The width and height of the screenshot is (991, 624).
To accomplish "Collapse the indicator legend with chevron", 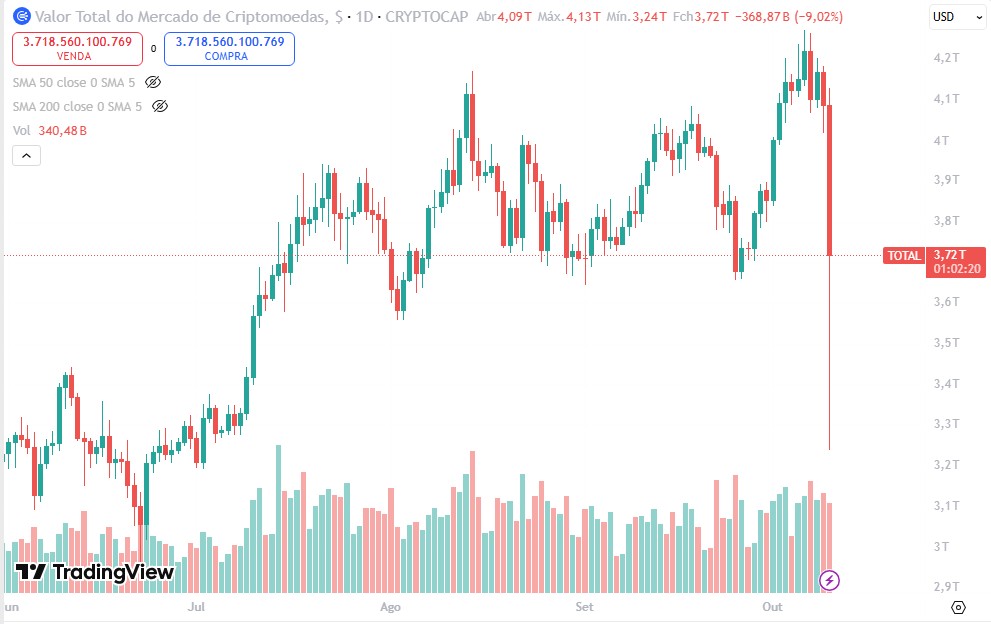I will pos(26,155).
